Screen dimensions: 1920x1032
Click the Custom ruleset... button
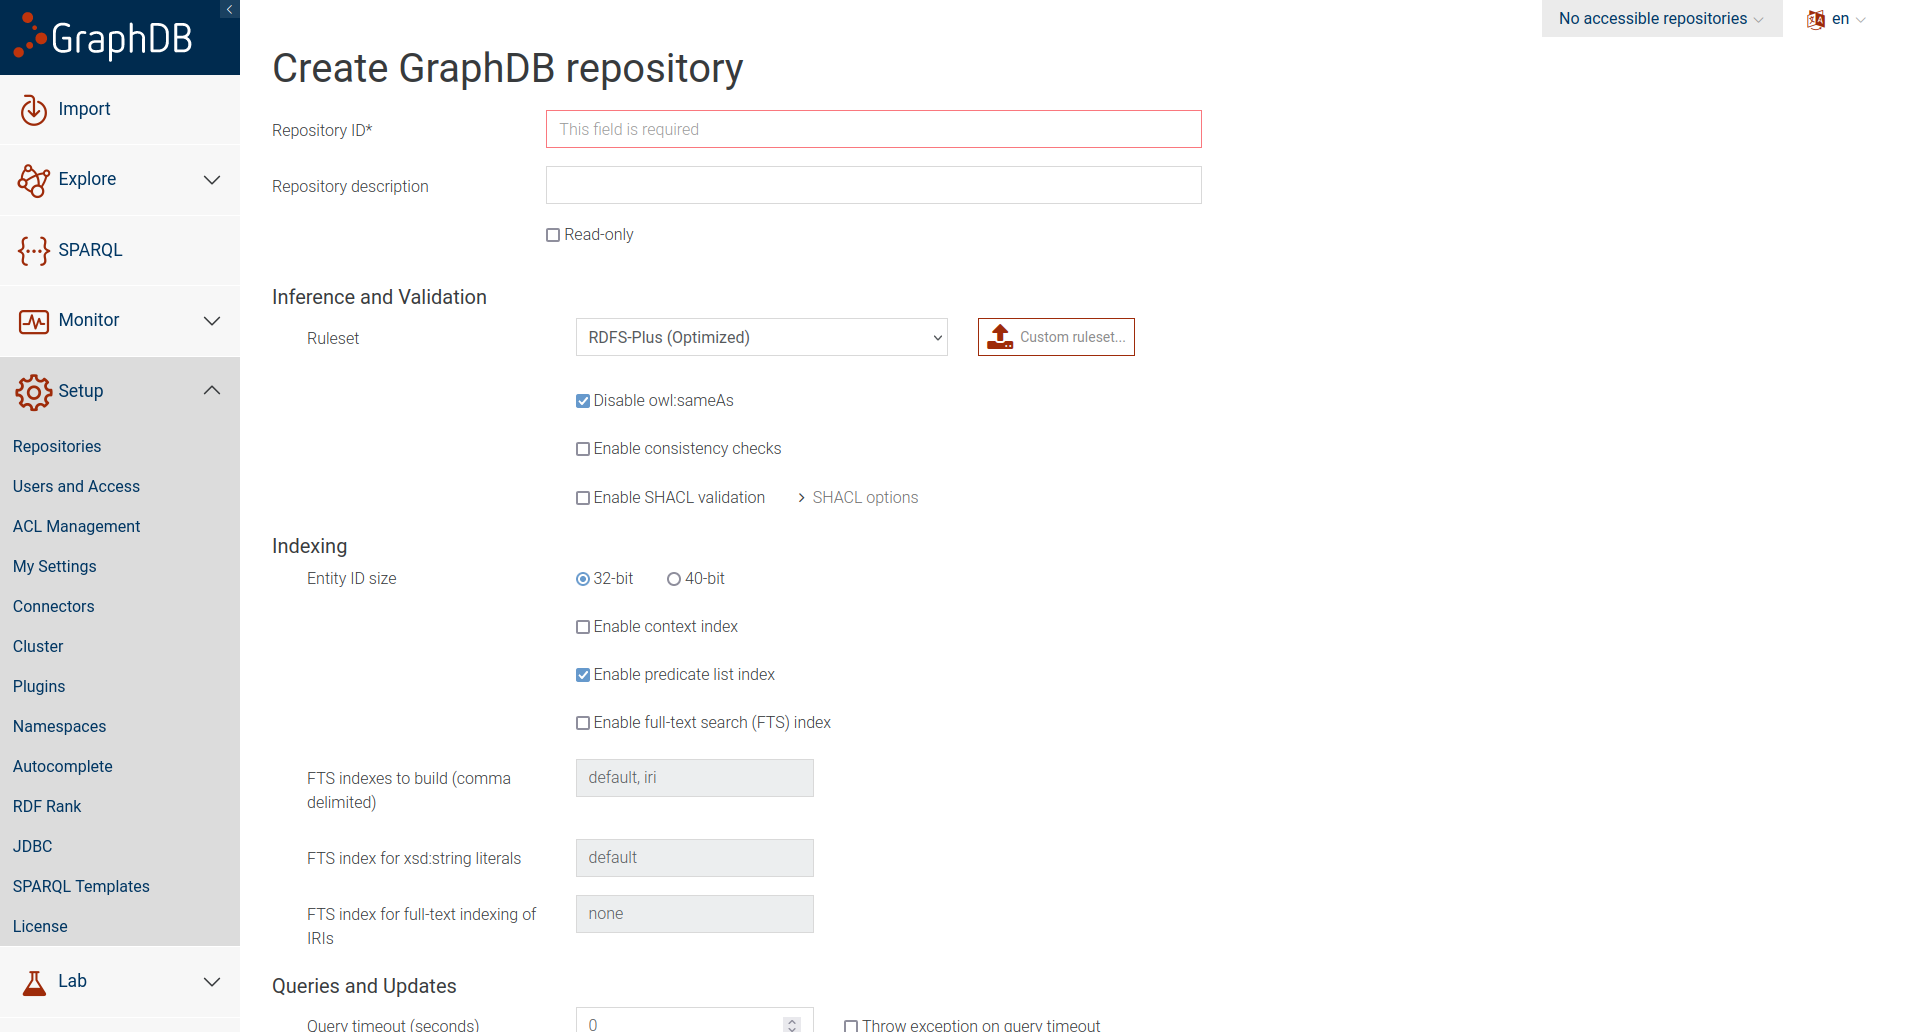(1056, 337)
